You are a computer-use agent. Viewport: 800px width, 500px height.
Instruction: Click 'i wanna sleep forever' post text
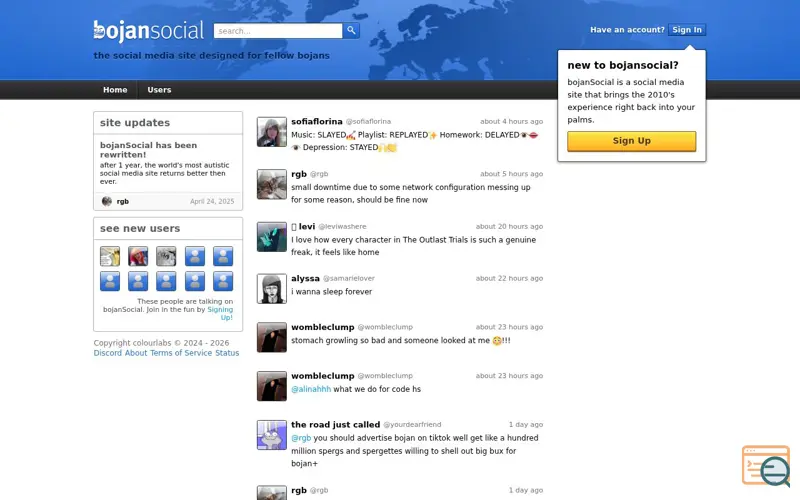click(x=332, y=292)
